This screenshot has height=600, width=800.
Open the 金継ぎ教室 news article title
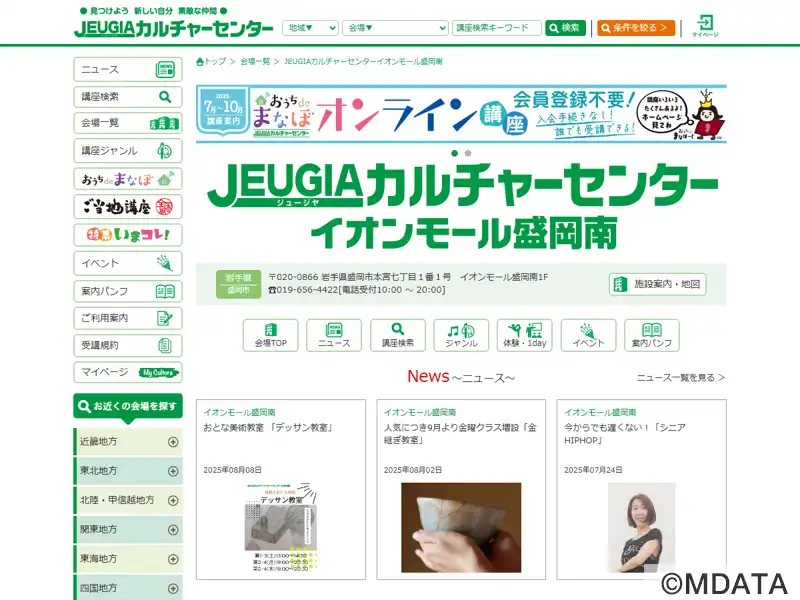click(460, 434)
